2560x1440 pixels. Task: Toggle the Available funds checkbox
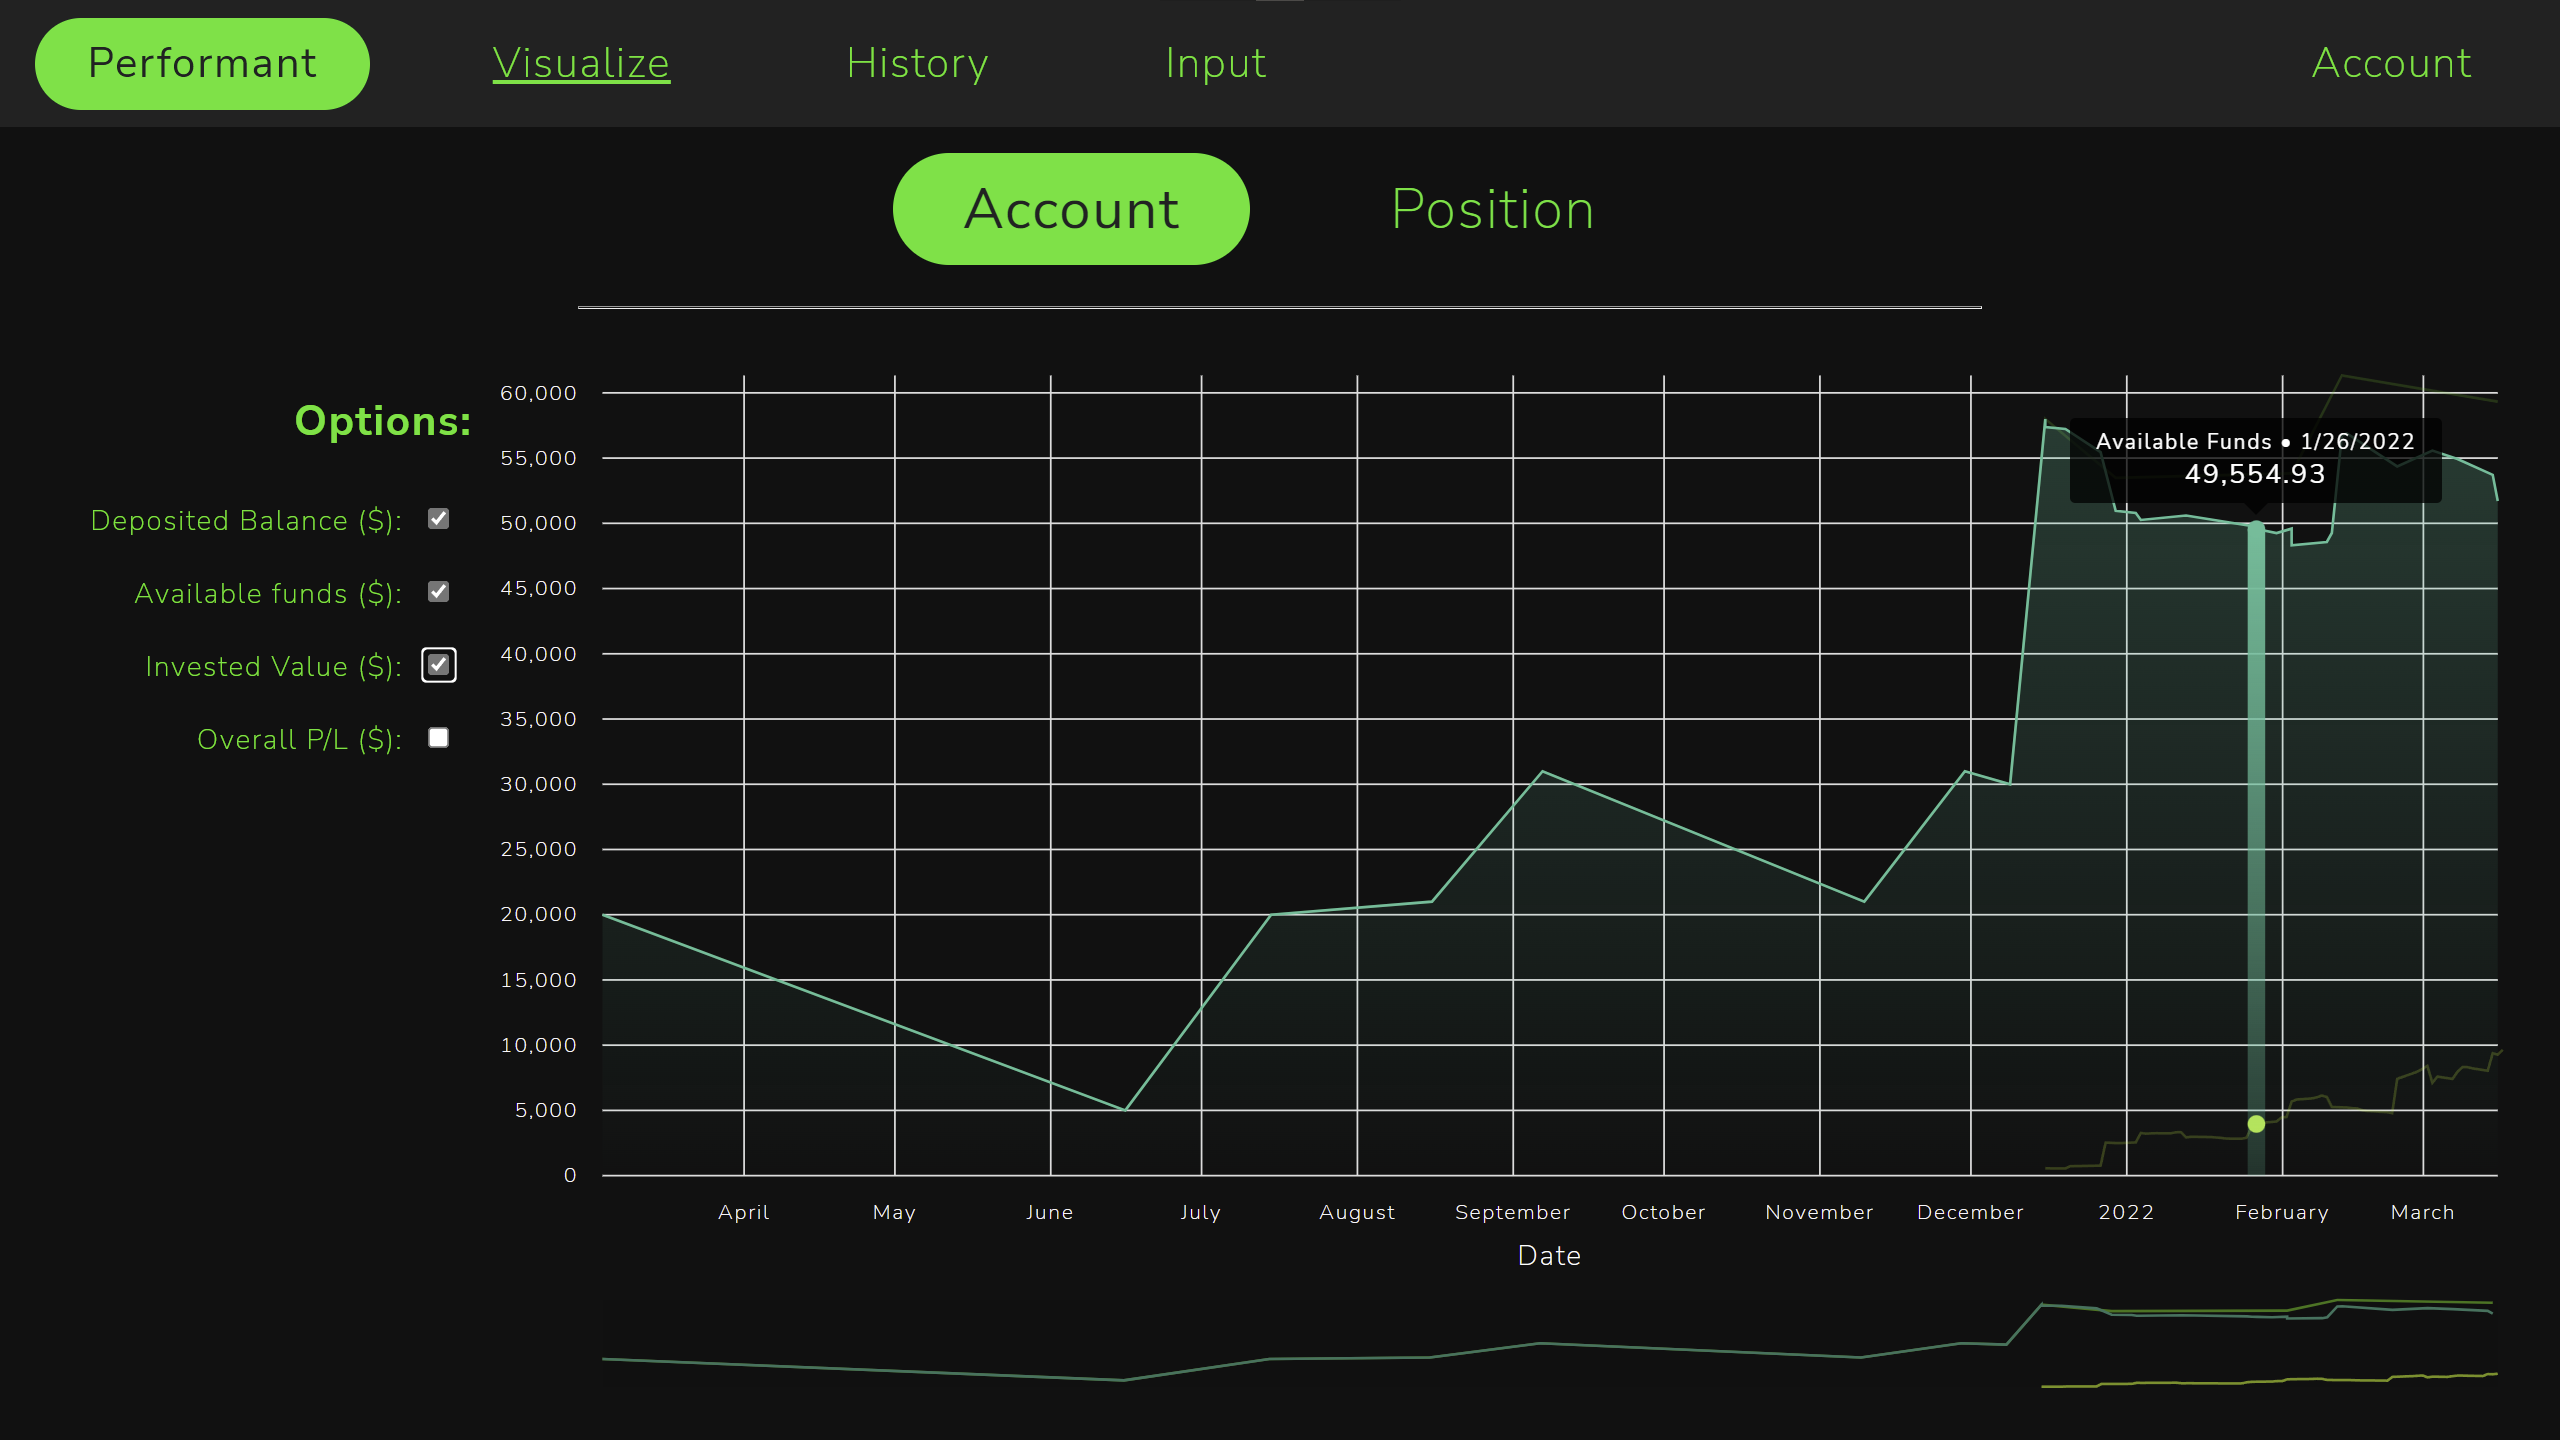[x=438, y=592]
